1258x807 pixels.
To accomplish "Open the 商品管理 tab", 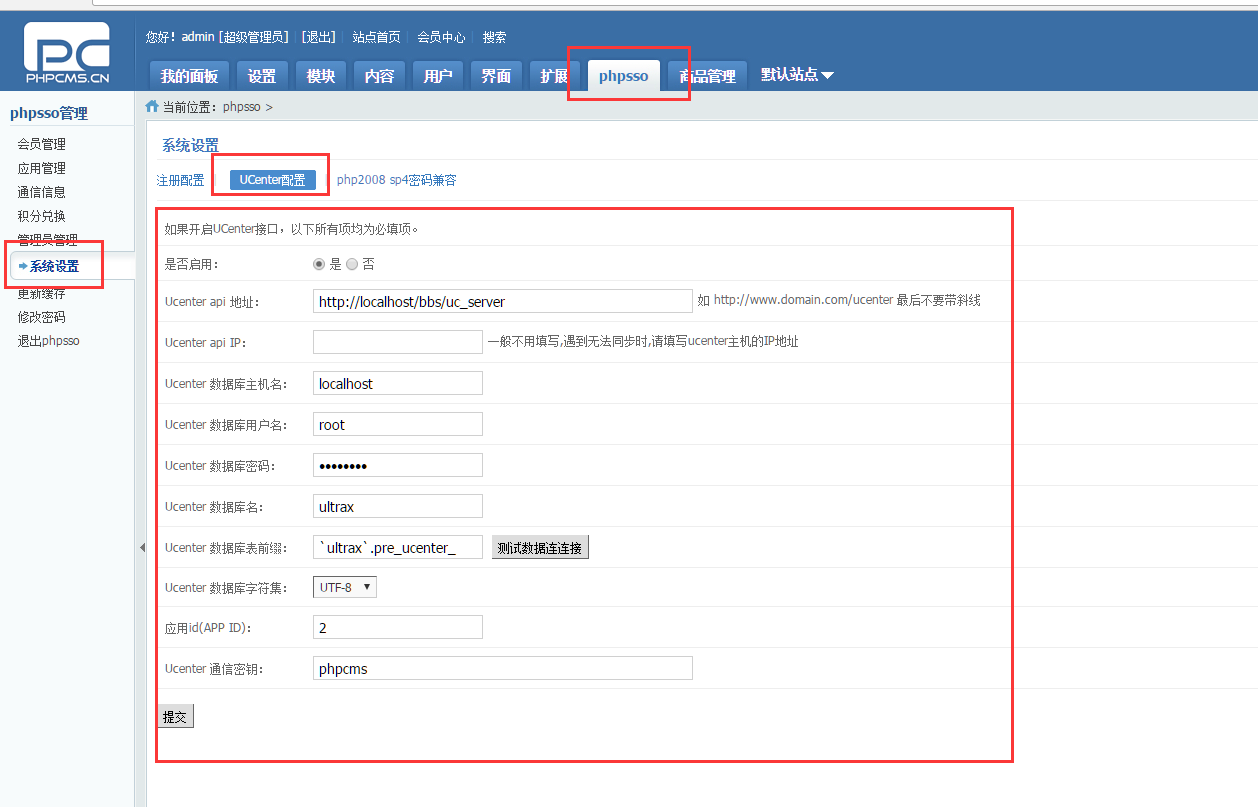I will pyautogui.click(x=708, y=76).
